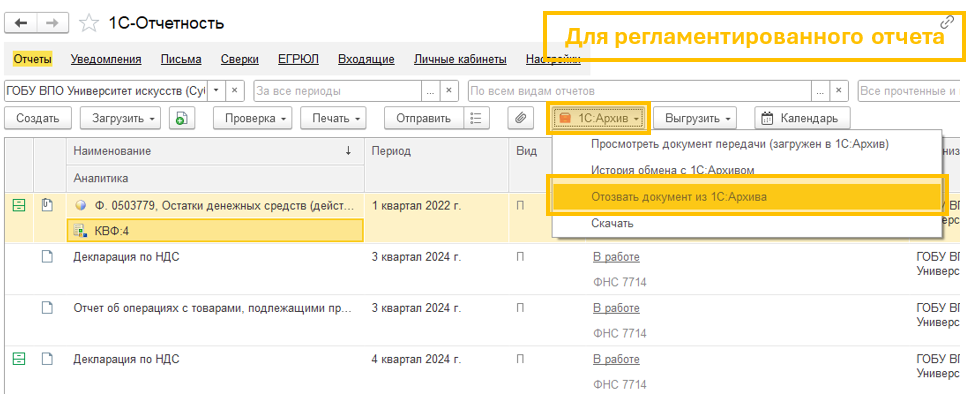This screenshot has width=971, height=417.
Task: Open the Личные кабинеты tab
Action: click(x=460, y=59)
